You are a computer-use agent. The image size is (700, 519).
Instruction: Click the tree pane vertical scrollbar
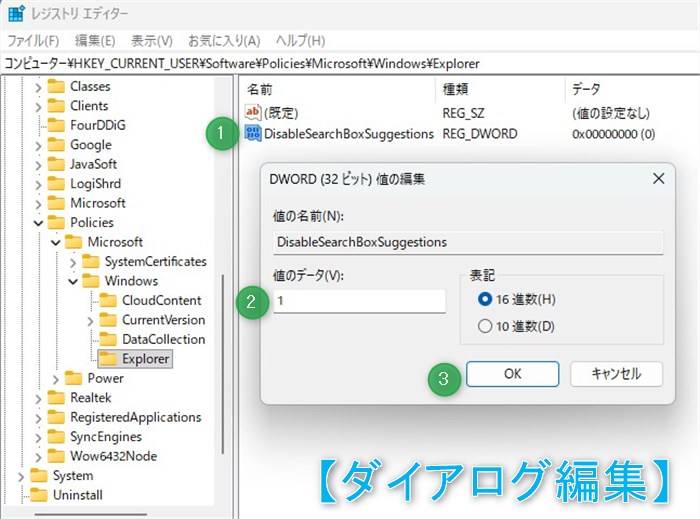coord(223,363)
